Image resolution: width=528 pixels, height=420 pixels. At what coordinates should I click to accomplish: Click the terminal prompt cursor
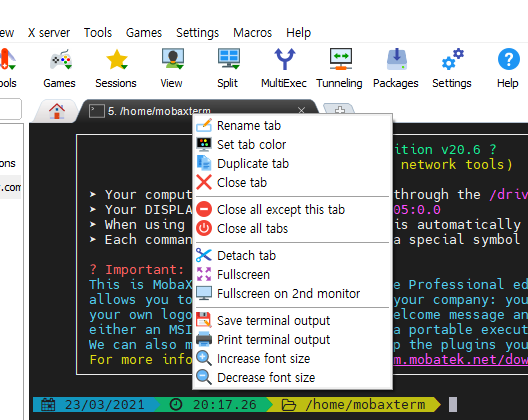[453, 404]
